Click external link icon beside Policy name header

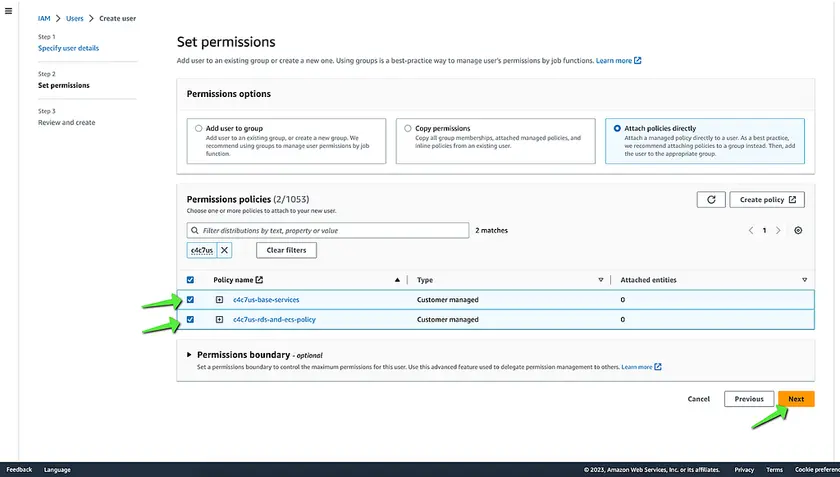click(259, 280)
